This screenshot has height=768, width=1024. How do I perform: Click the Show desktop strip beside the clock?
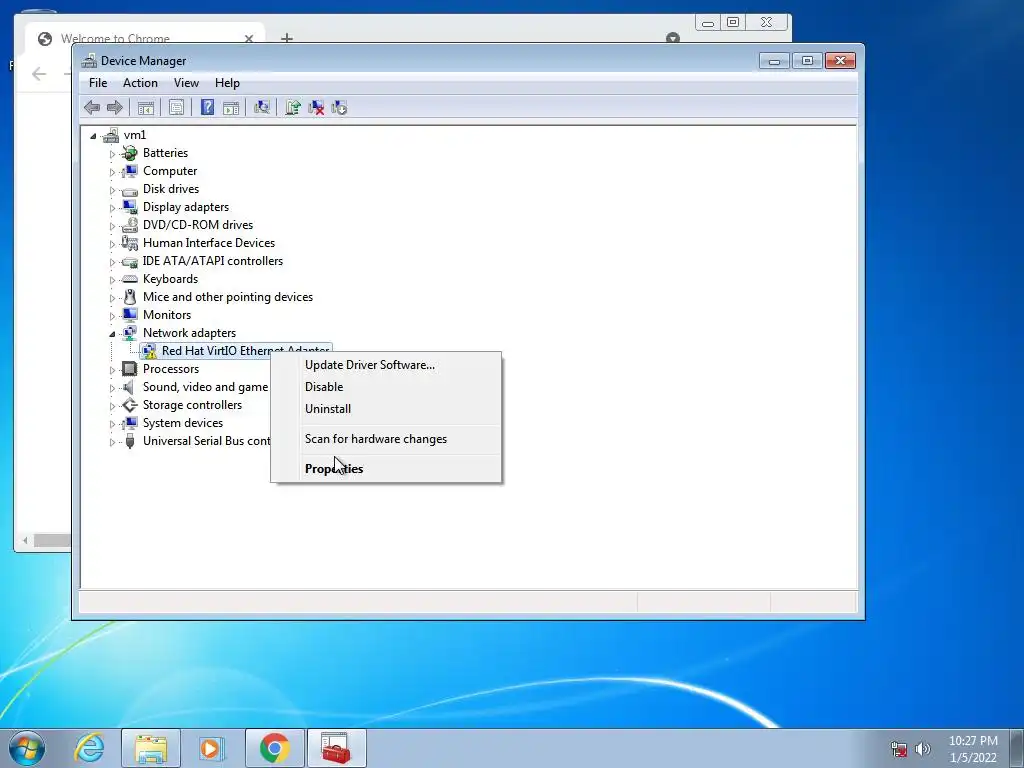[x=1016, y=748]
